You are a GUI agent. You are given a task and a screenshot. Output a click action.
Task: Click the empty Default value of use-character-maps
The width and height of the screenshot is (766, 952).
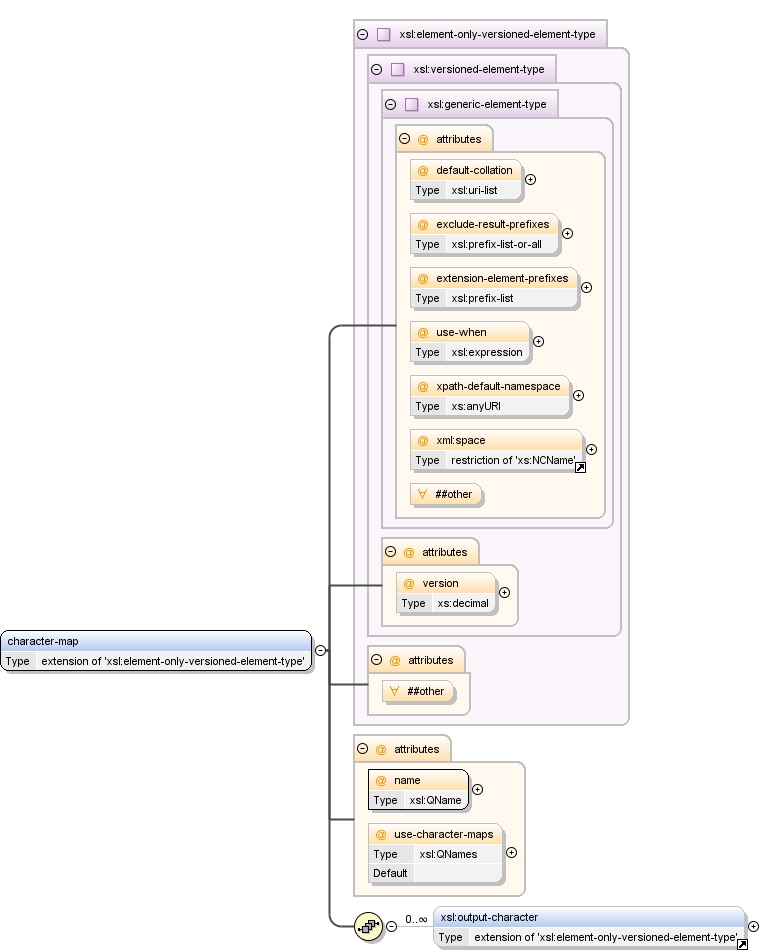pos(458,874)
